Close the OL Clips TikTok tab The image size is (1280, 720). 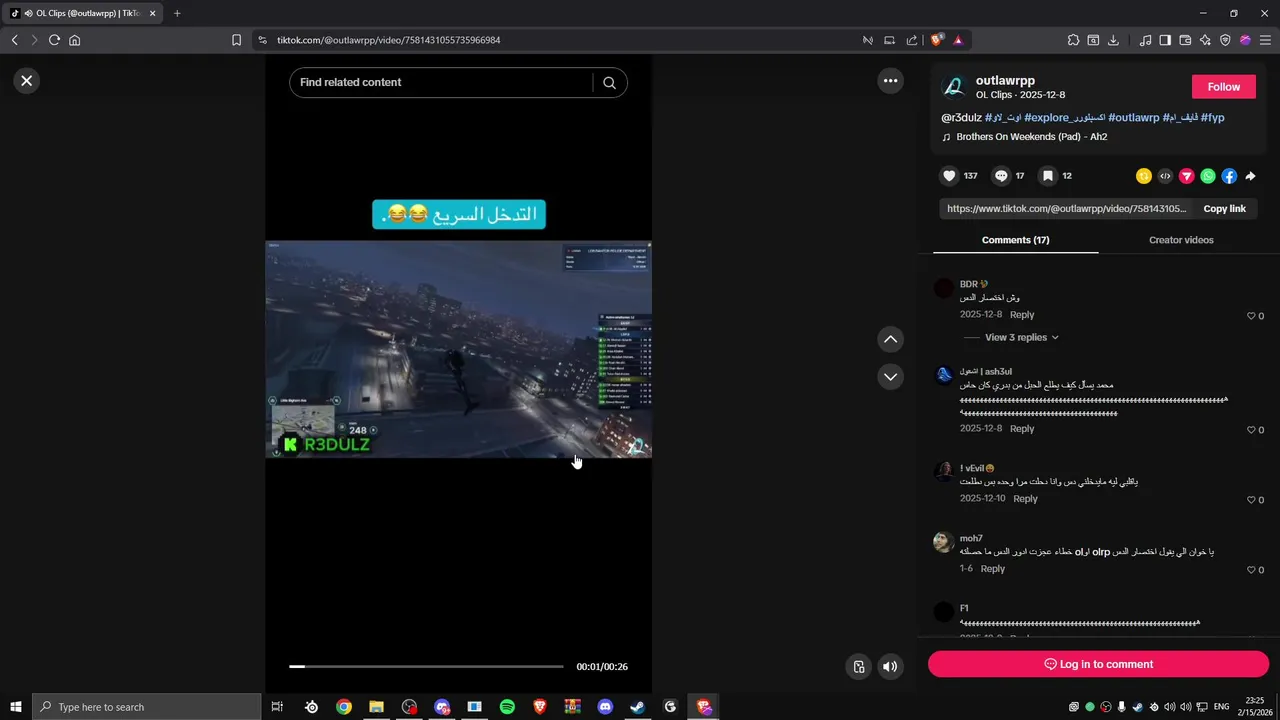point(152,14)
